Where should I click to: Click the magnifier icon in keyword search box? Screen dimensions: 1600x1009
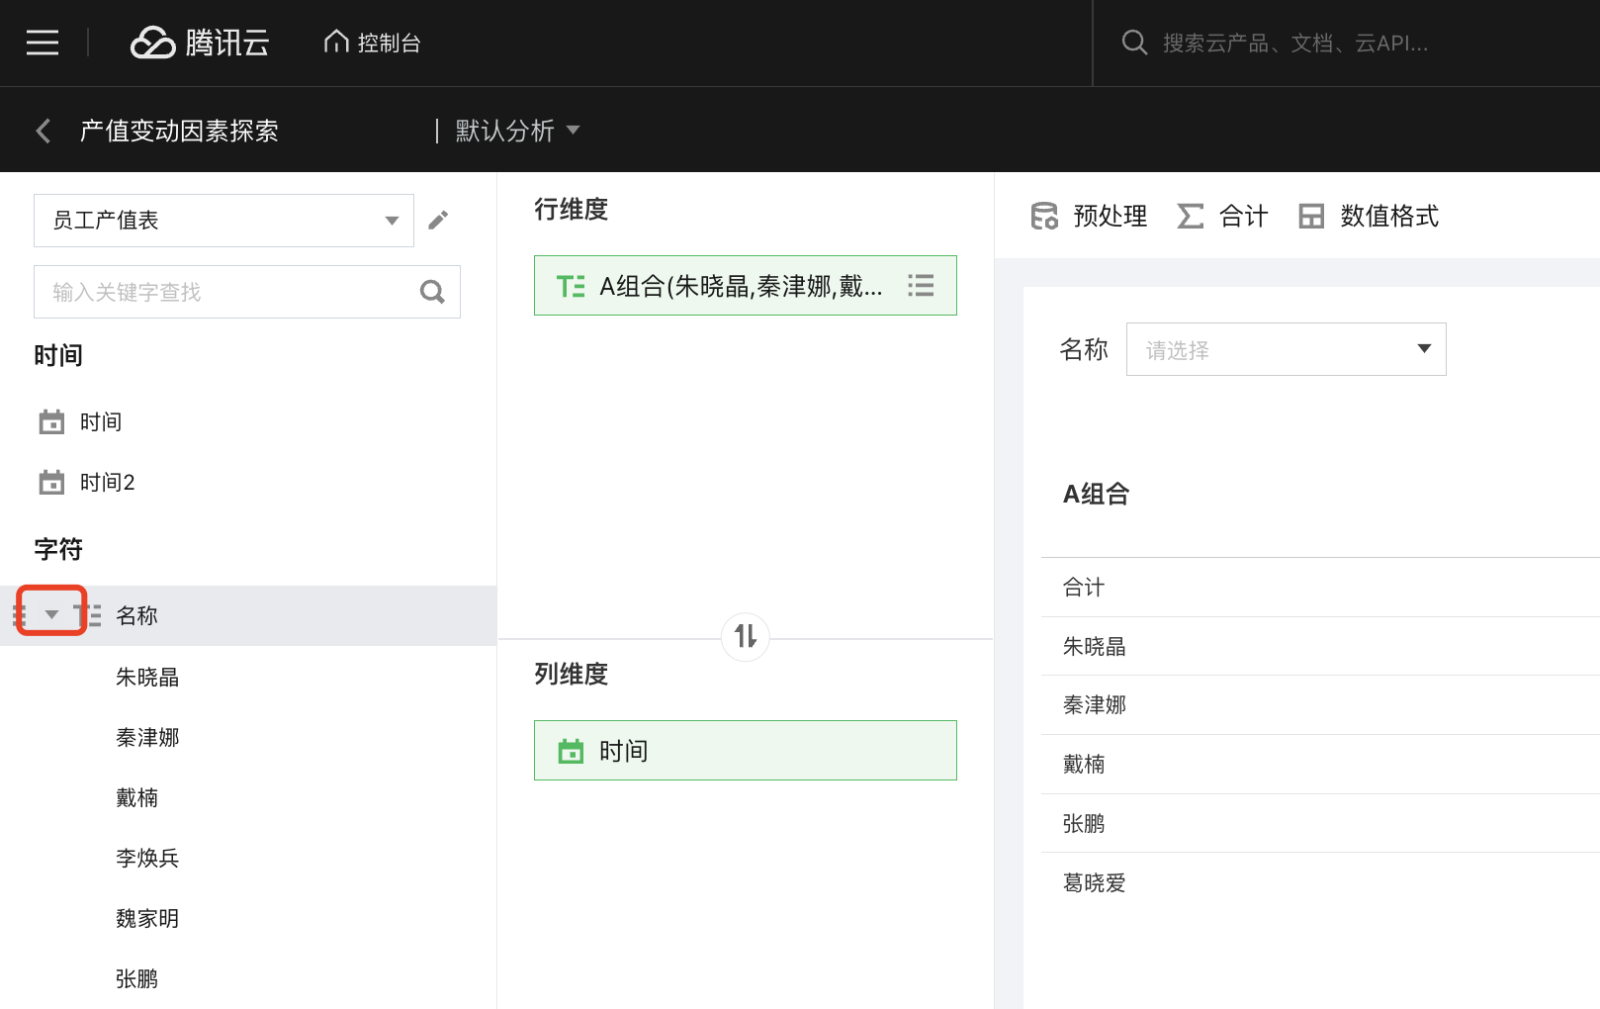[432, 292]
